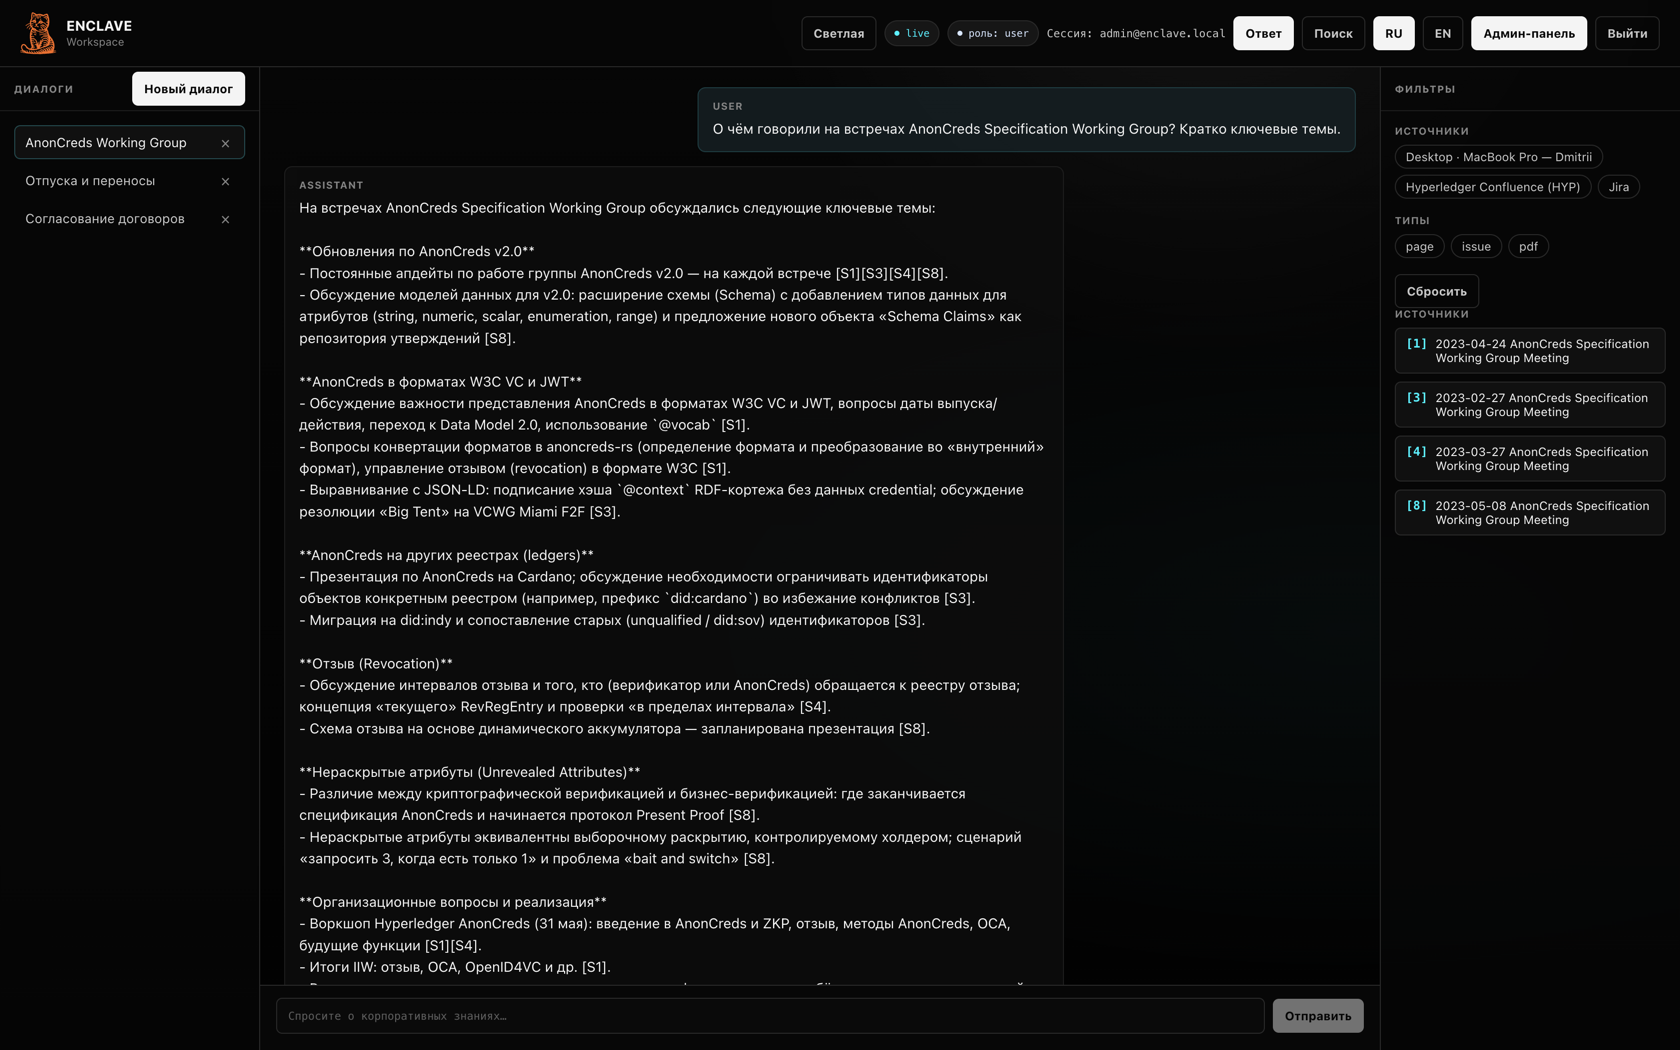
Task: Toggle Hyperledger Confluence (HYP) source filter
Action: point(1492,187)
